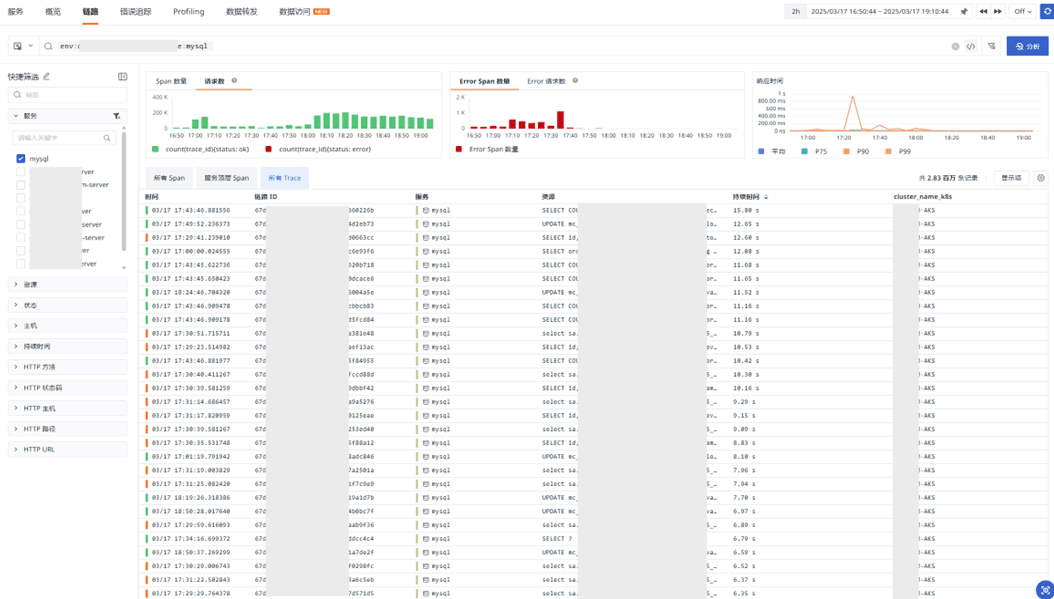Select the 所有 Span tab
1054x599 pixels.
(x=169, y=178)
